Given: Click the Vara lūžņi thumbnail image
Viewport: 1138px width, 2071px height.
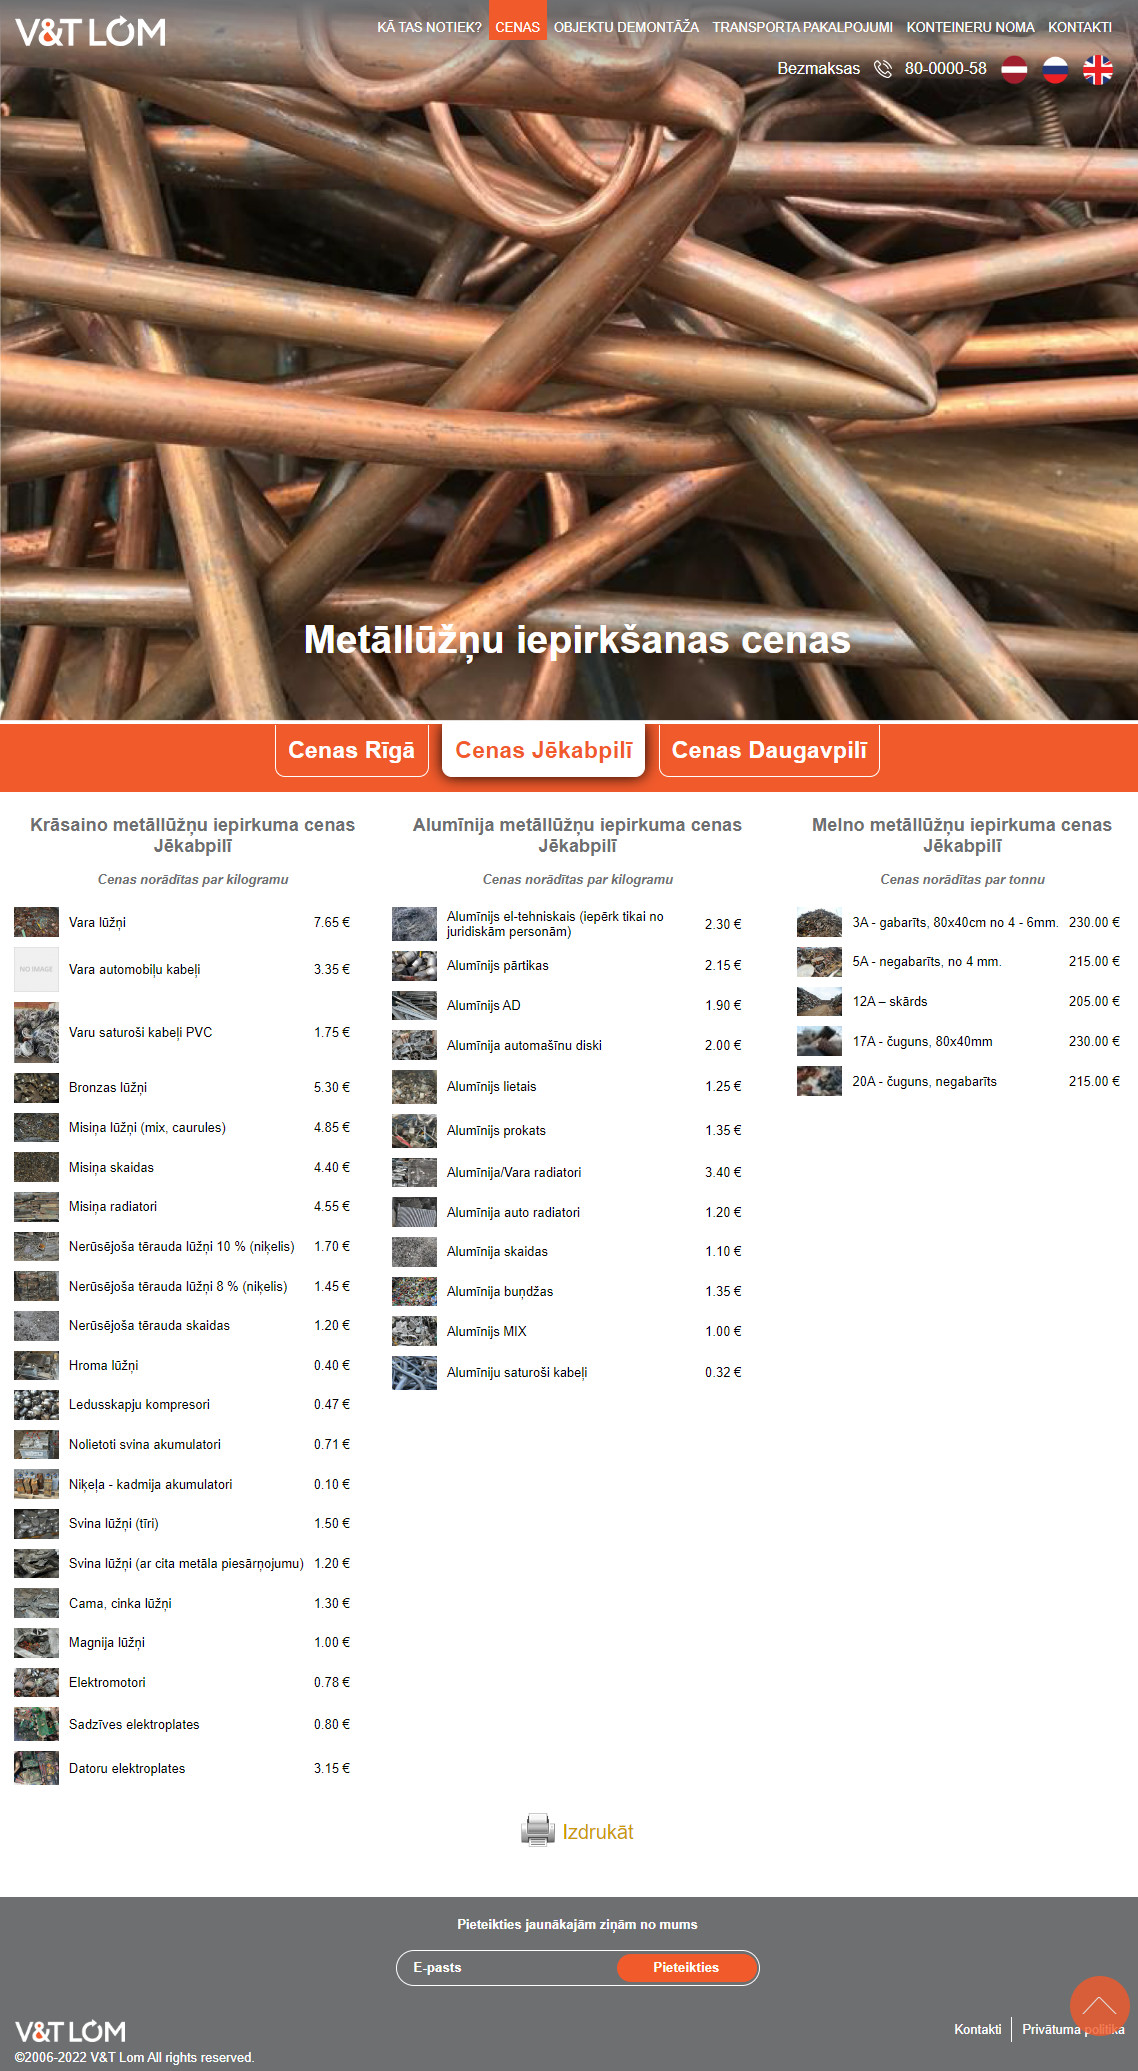Looking at the screenshot, I should coord(36,922).
